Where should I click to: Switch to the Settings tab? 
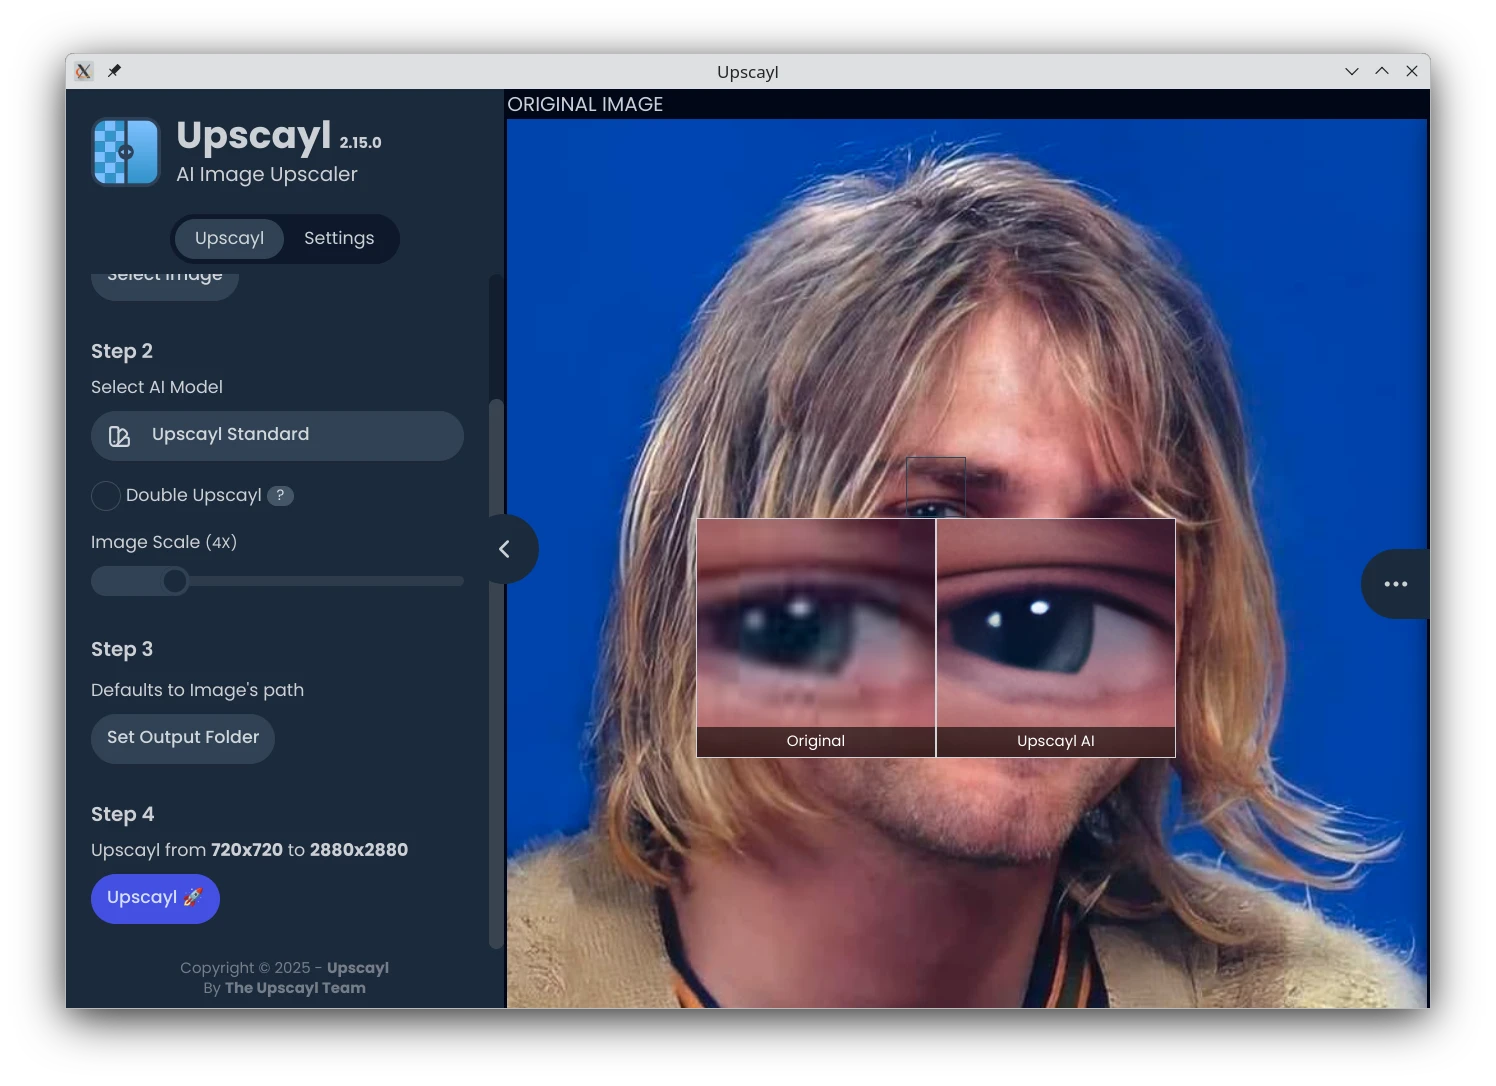pyautogui.click(x=339, y=238)
